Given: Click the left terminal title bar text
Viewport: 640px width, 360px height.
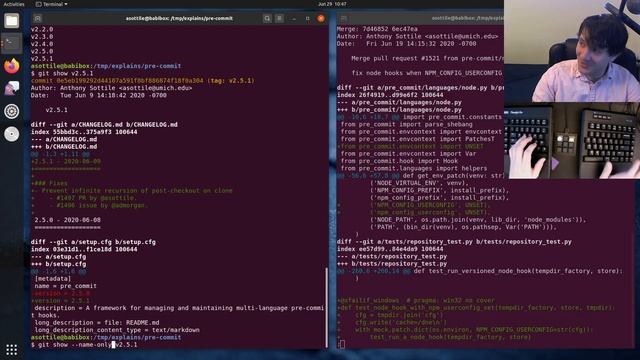Looking at the screenshot, I should (179, 18).
